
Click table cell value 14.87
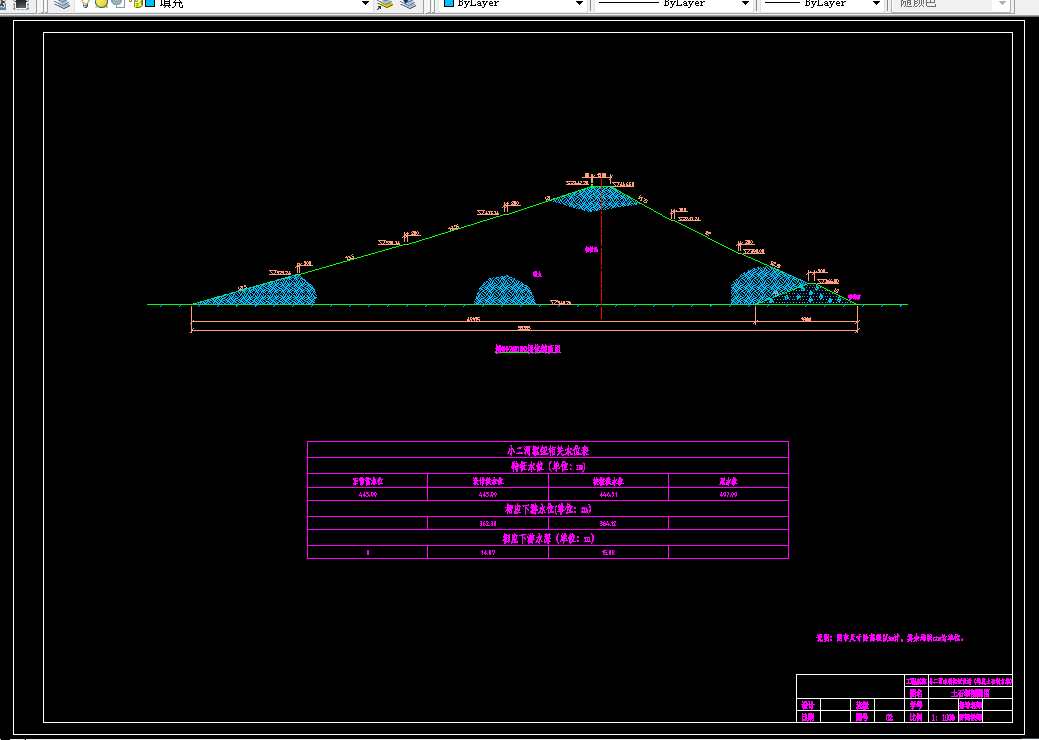[488, 552]
